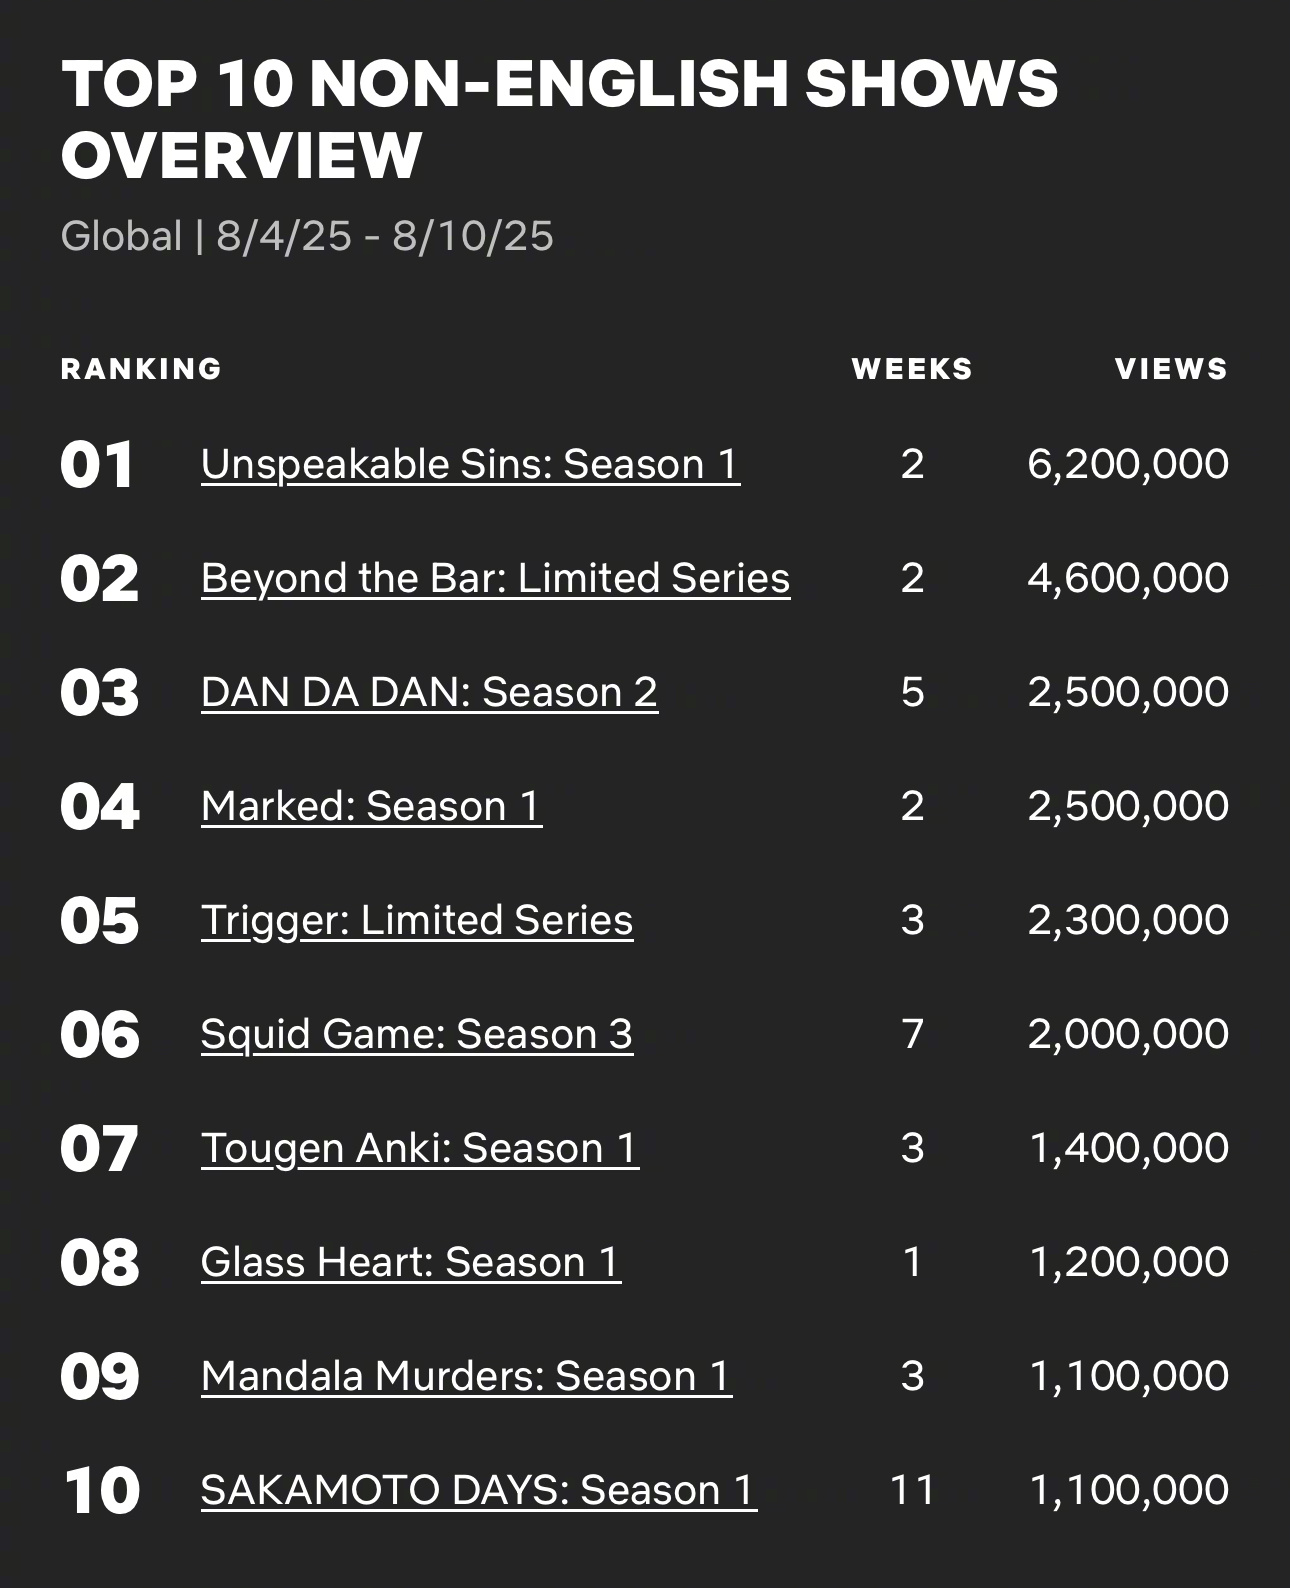1290x1588 pixels.
Task: Select the 6,200,000 views value
Action: click(x=1128, y=465)
